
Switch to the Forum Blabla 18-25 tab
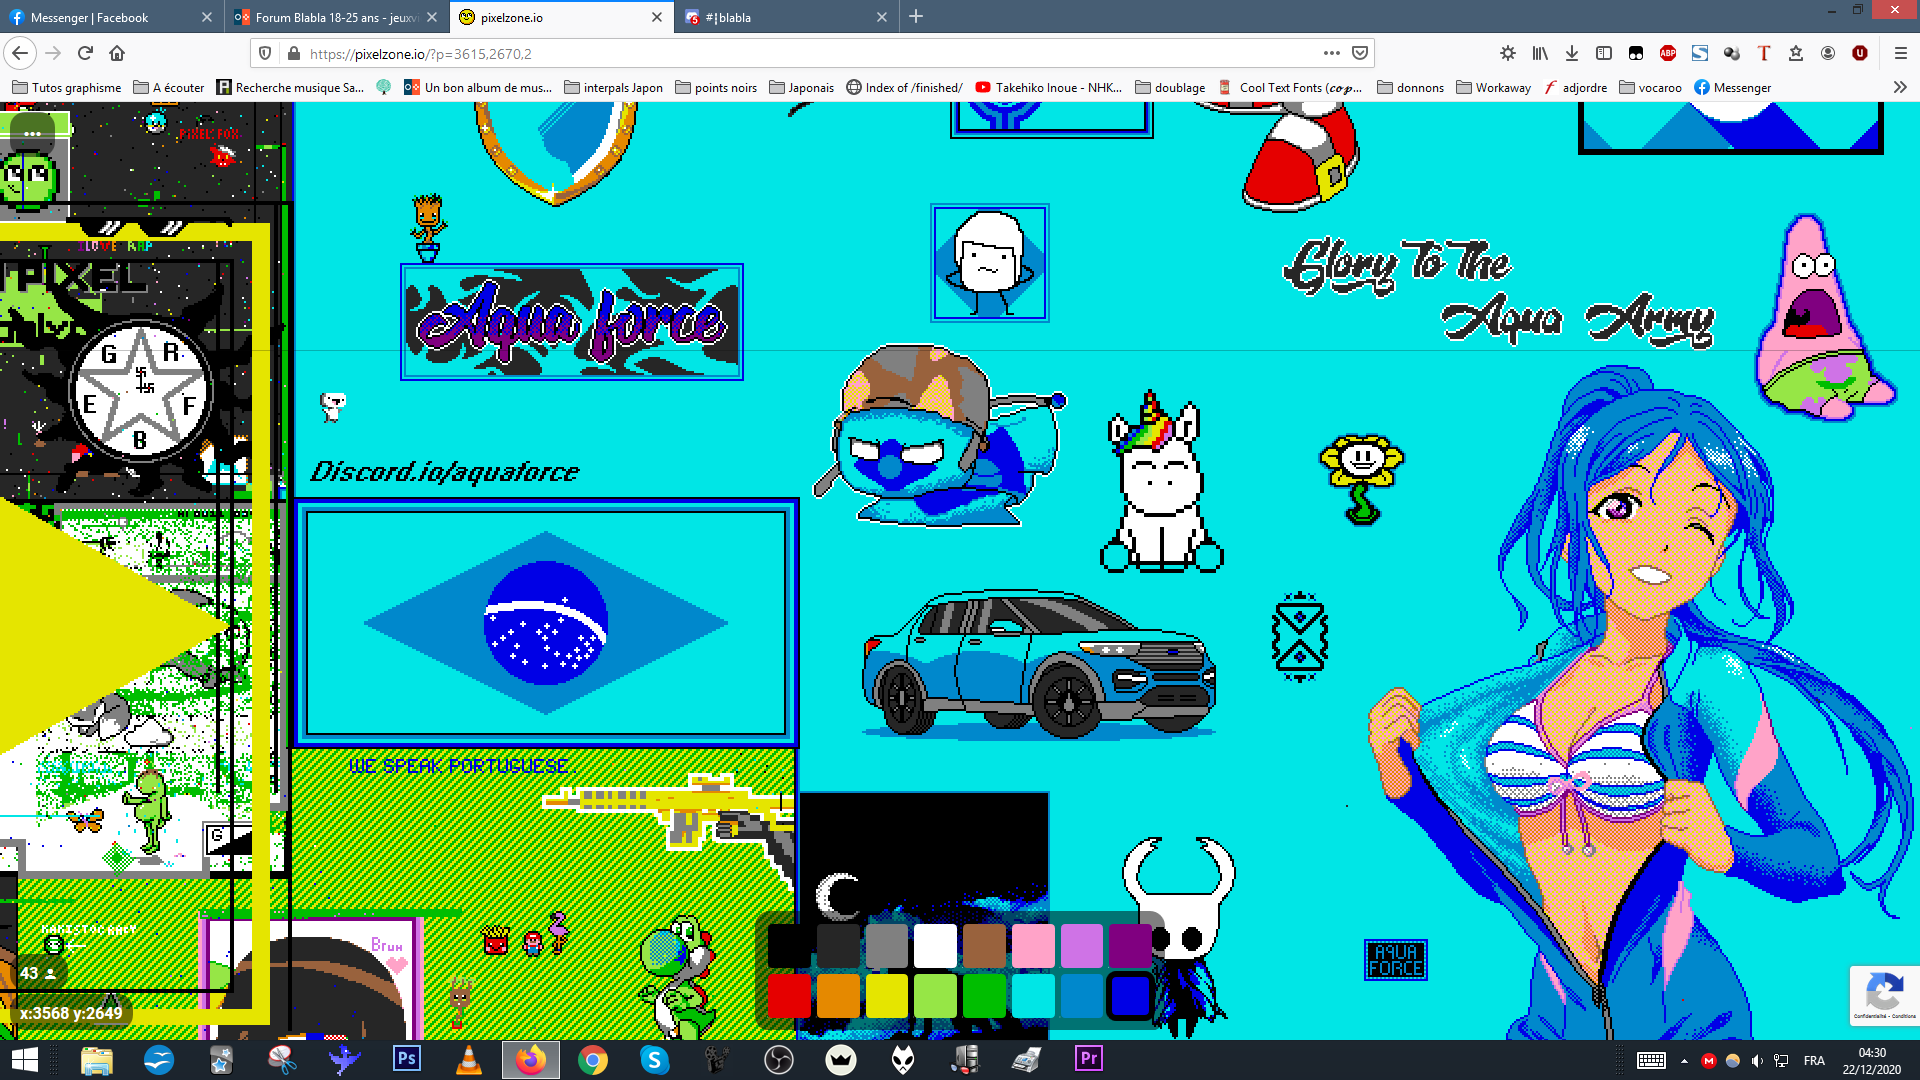[330, 17]
